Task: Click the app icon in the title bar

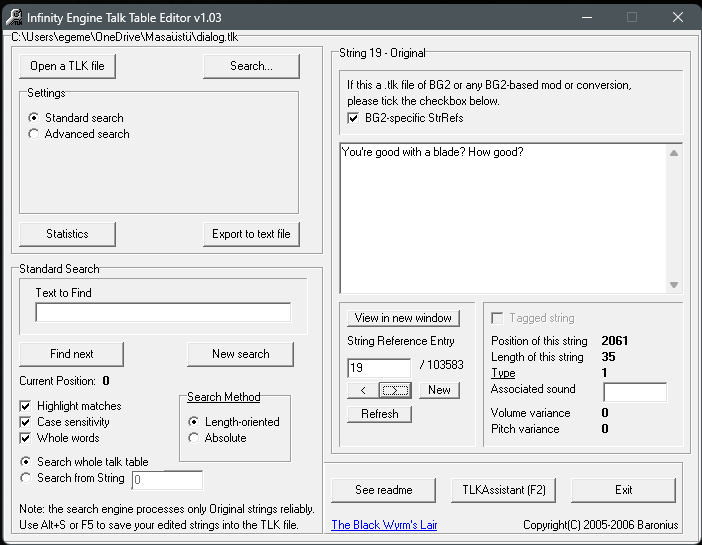Action: 13,17
